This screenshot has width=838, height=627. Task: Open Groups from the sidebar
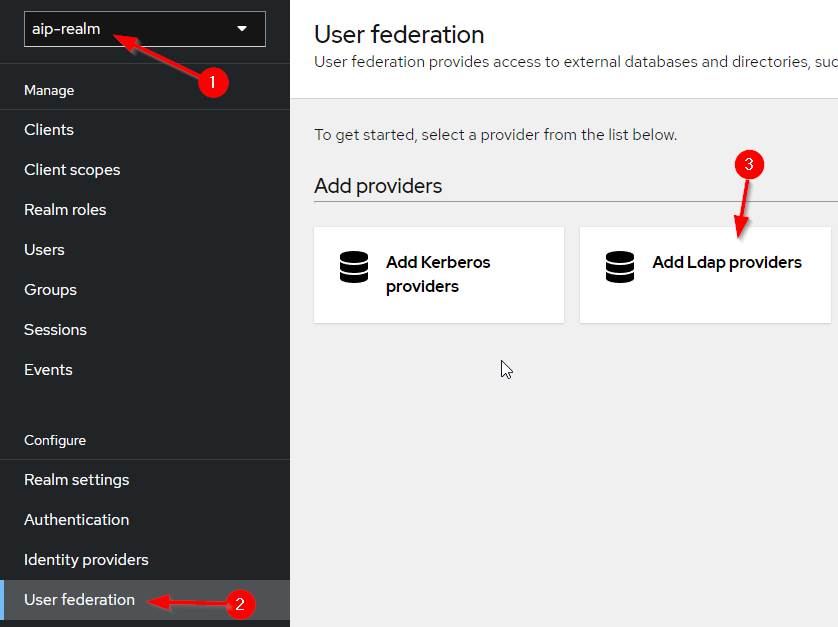tap(50, 290)
